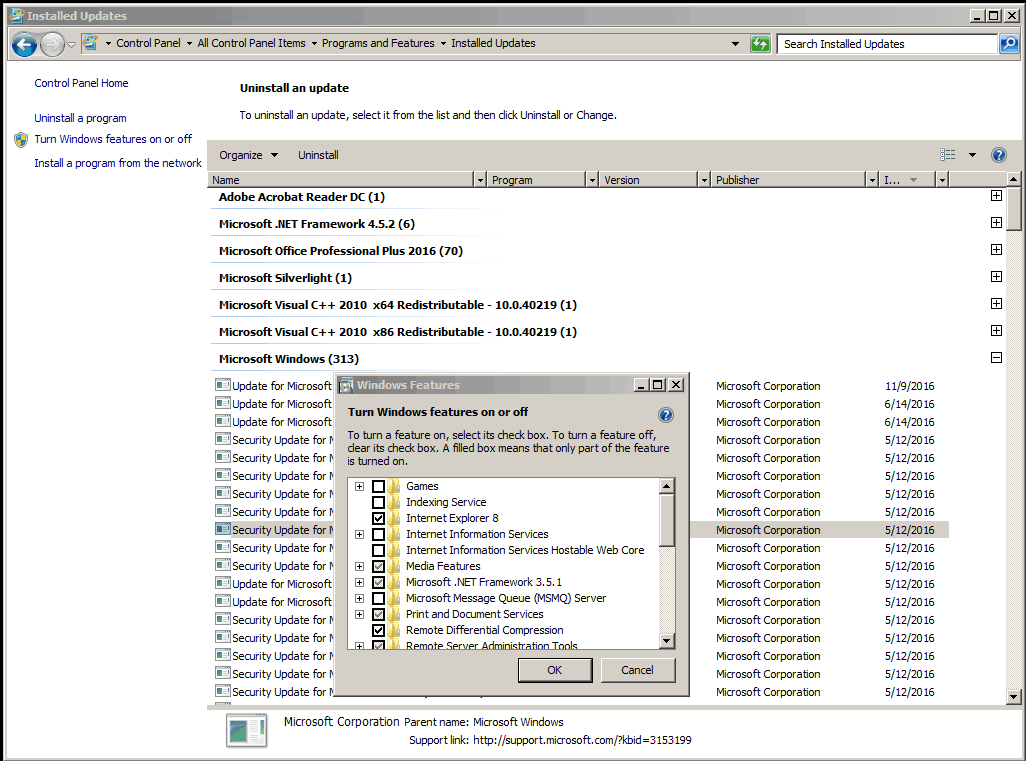Toggle the Media Features checkbox
The width and height of the screenshot is (1026, 761).
[378, 566]
